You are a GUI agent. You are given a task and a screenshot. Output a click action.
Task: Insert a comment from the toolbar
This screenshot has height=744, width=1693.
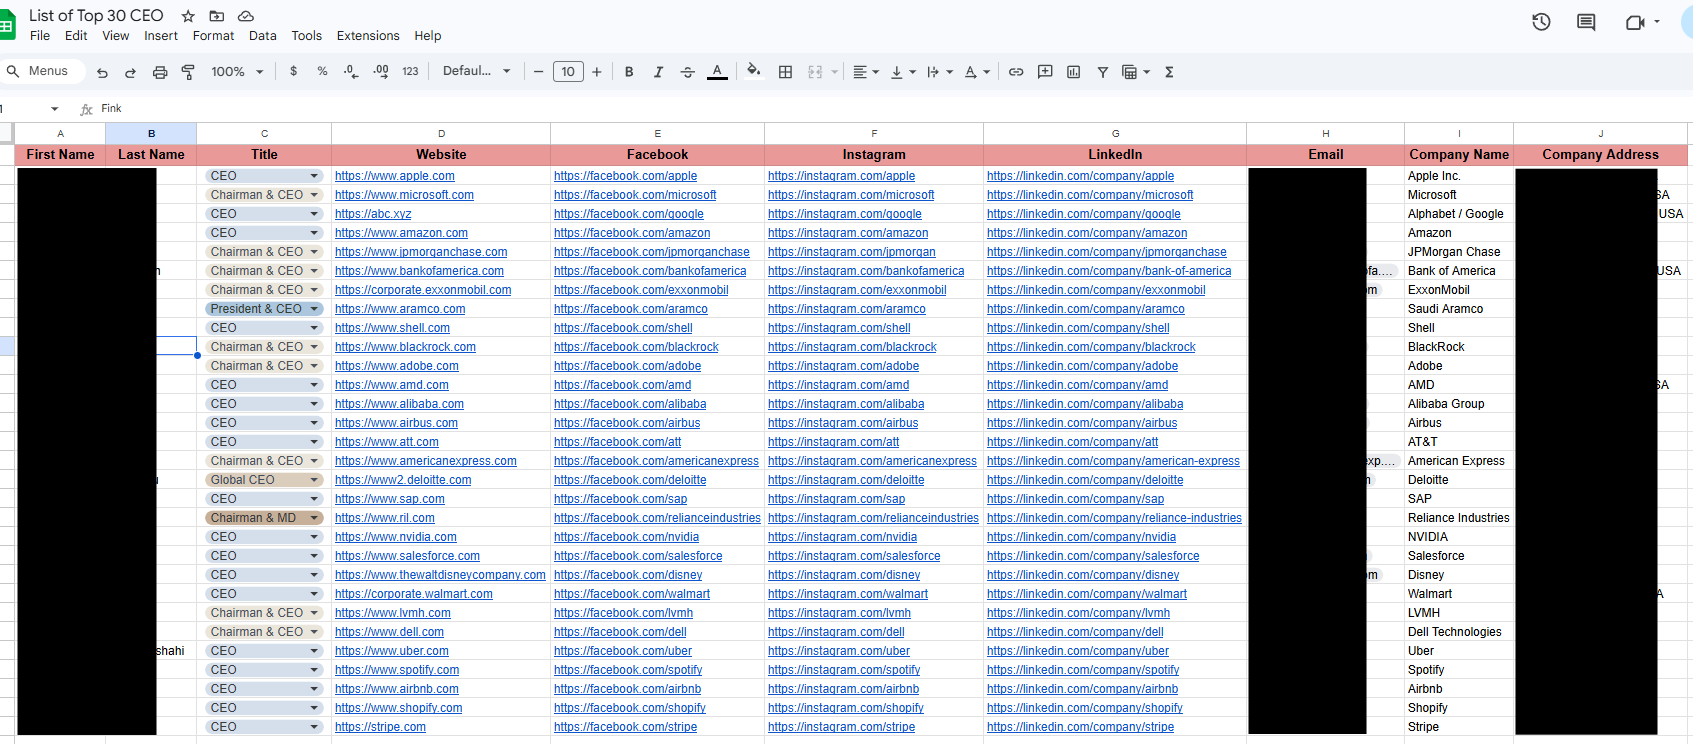(1045, 72)
